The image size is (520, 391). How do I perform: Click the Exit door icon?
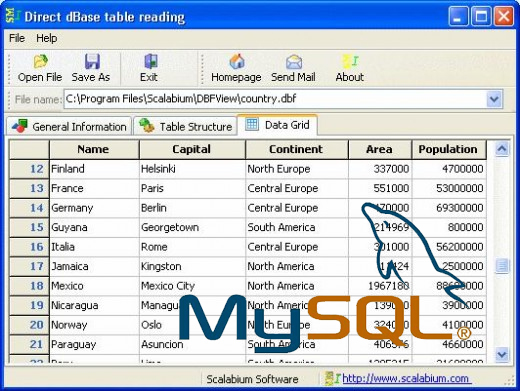[151, 61]
